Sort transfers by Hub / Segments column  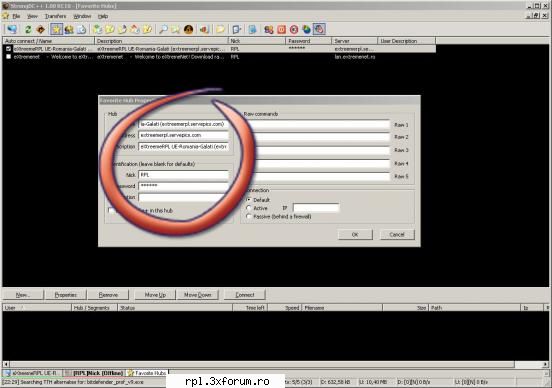(x=94, y=308)
